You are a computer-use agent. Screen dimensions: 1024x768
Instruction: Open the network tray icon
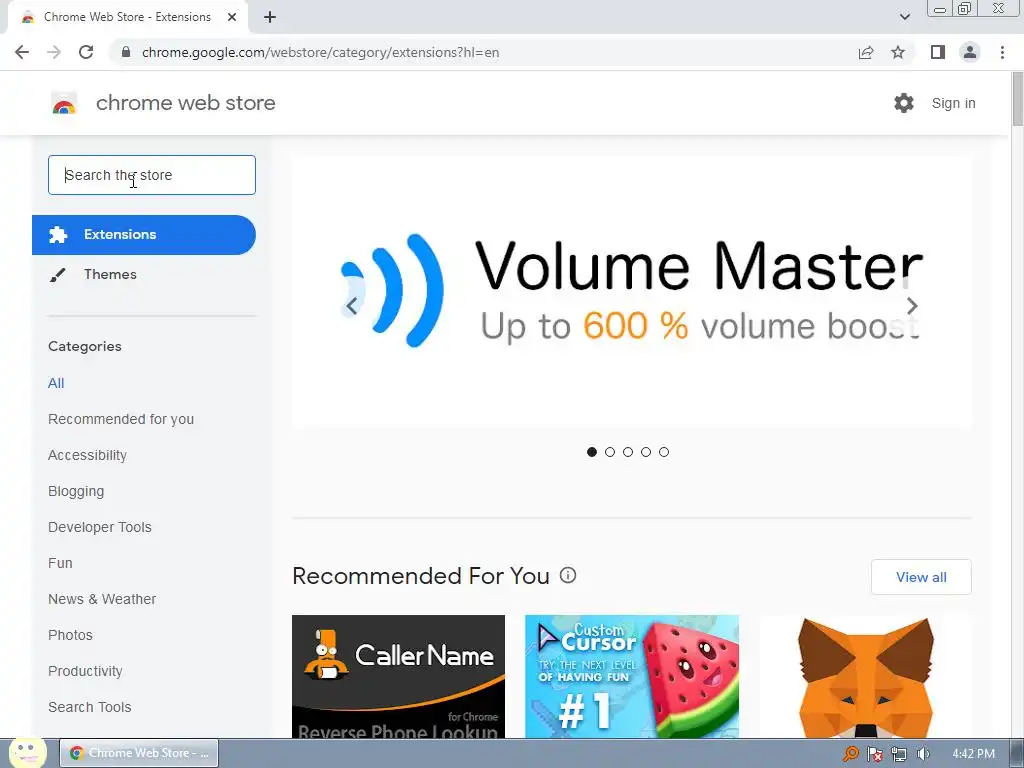pos(899,754)
